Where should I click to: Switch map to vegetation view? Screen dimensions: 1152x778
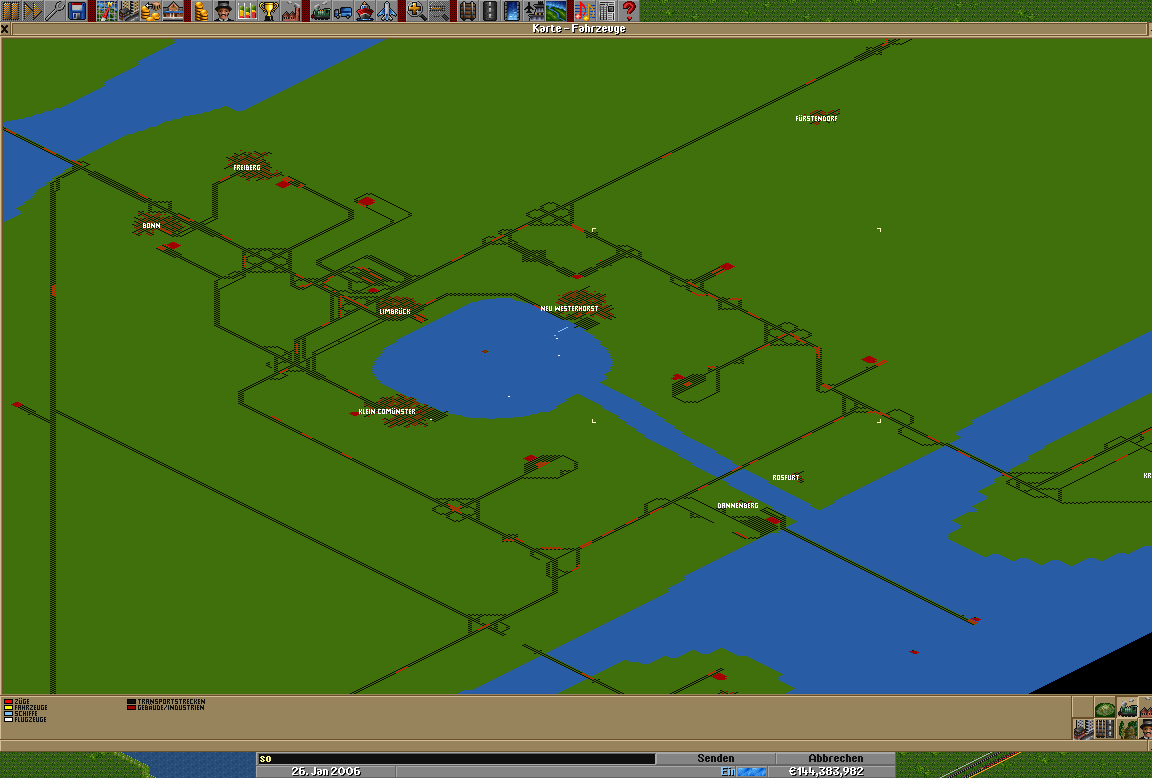pos(1127,729)
